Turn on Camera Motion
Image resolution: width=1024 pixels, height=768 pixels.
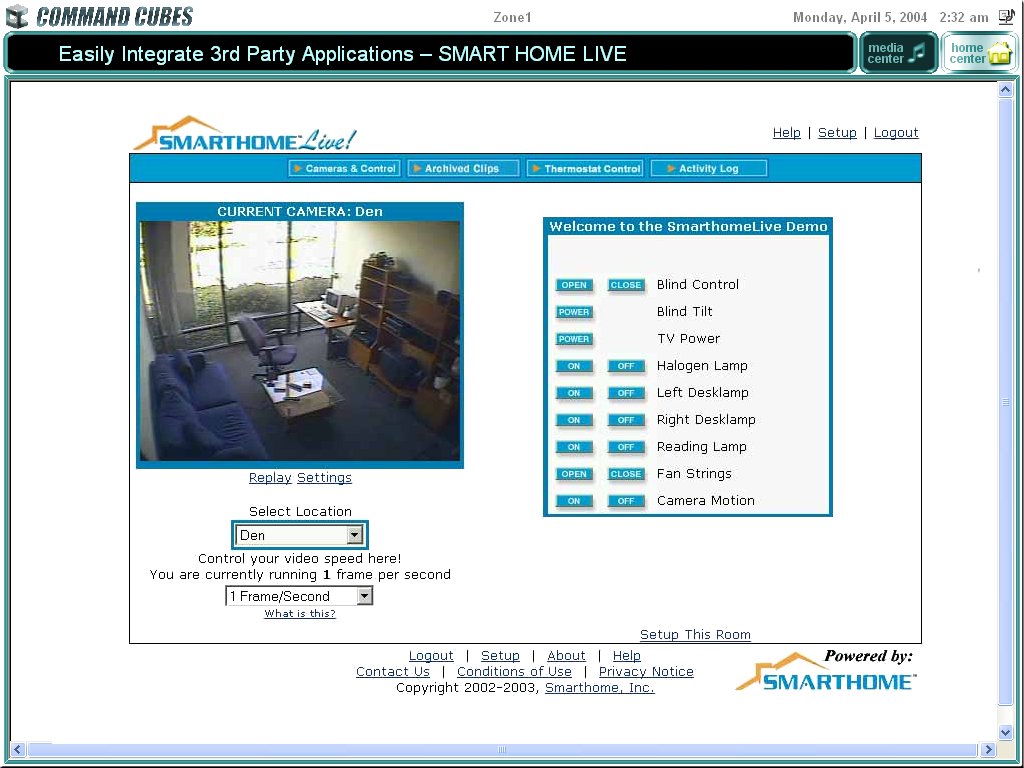click(x=574, y=501)
